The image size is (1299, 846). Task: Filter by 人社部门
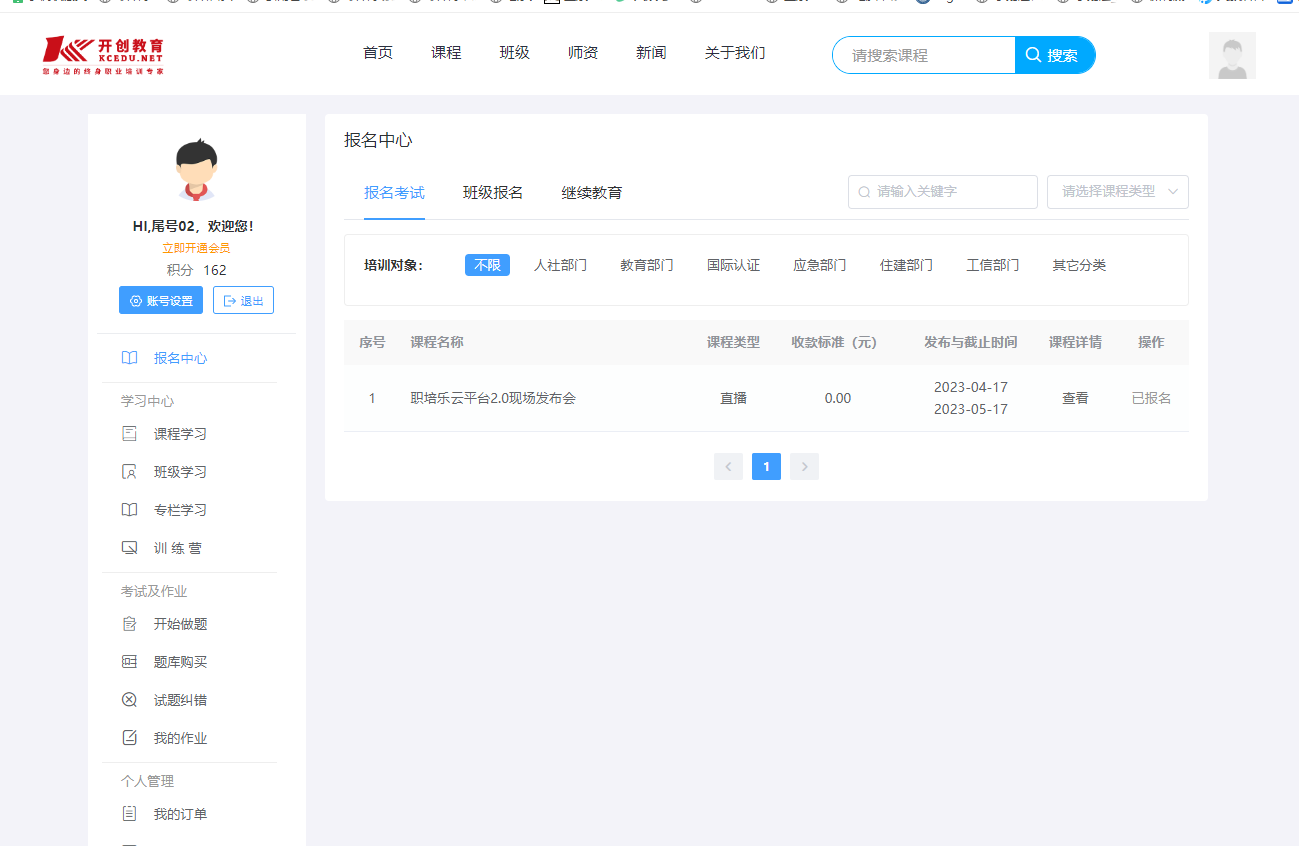click(560, 265)
